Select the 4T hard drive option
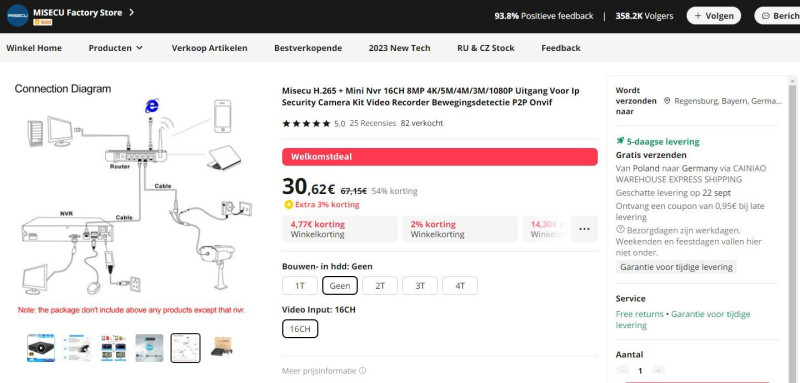This screenshot has height=383, width=800. pos(460,286)
